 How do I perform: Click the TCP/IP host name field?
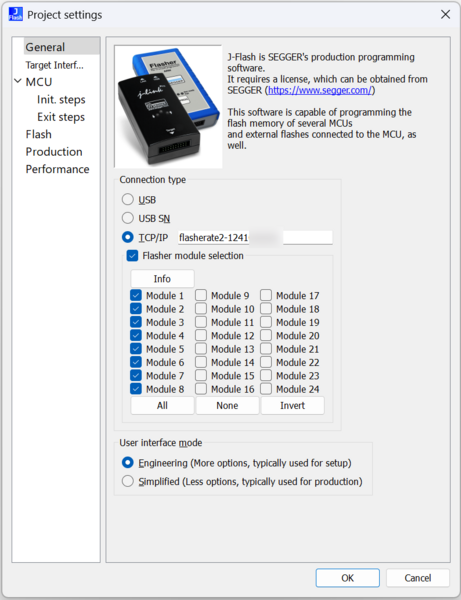point(255,238)
